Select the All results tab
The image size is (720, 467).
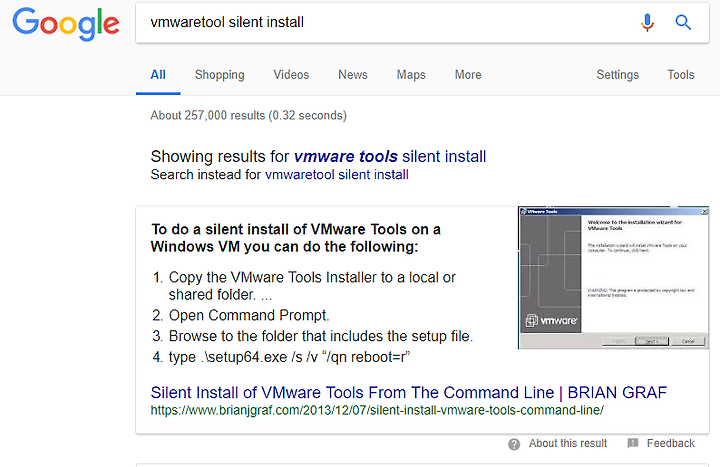pyautogui.click(x=158, y=75)
